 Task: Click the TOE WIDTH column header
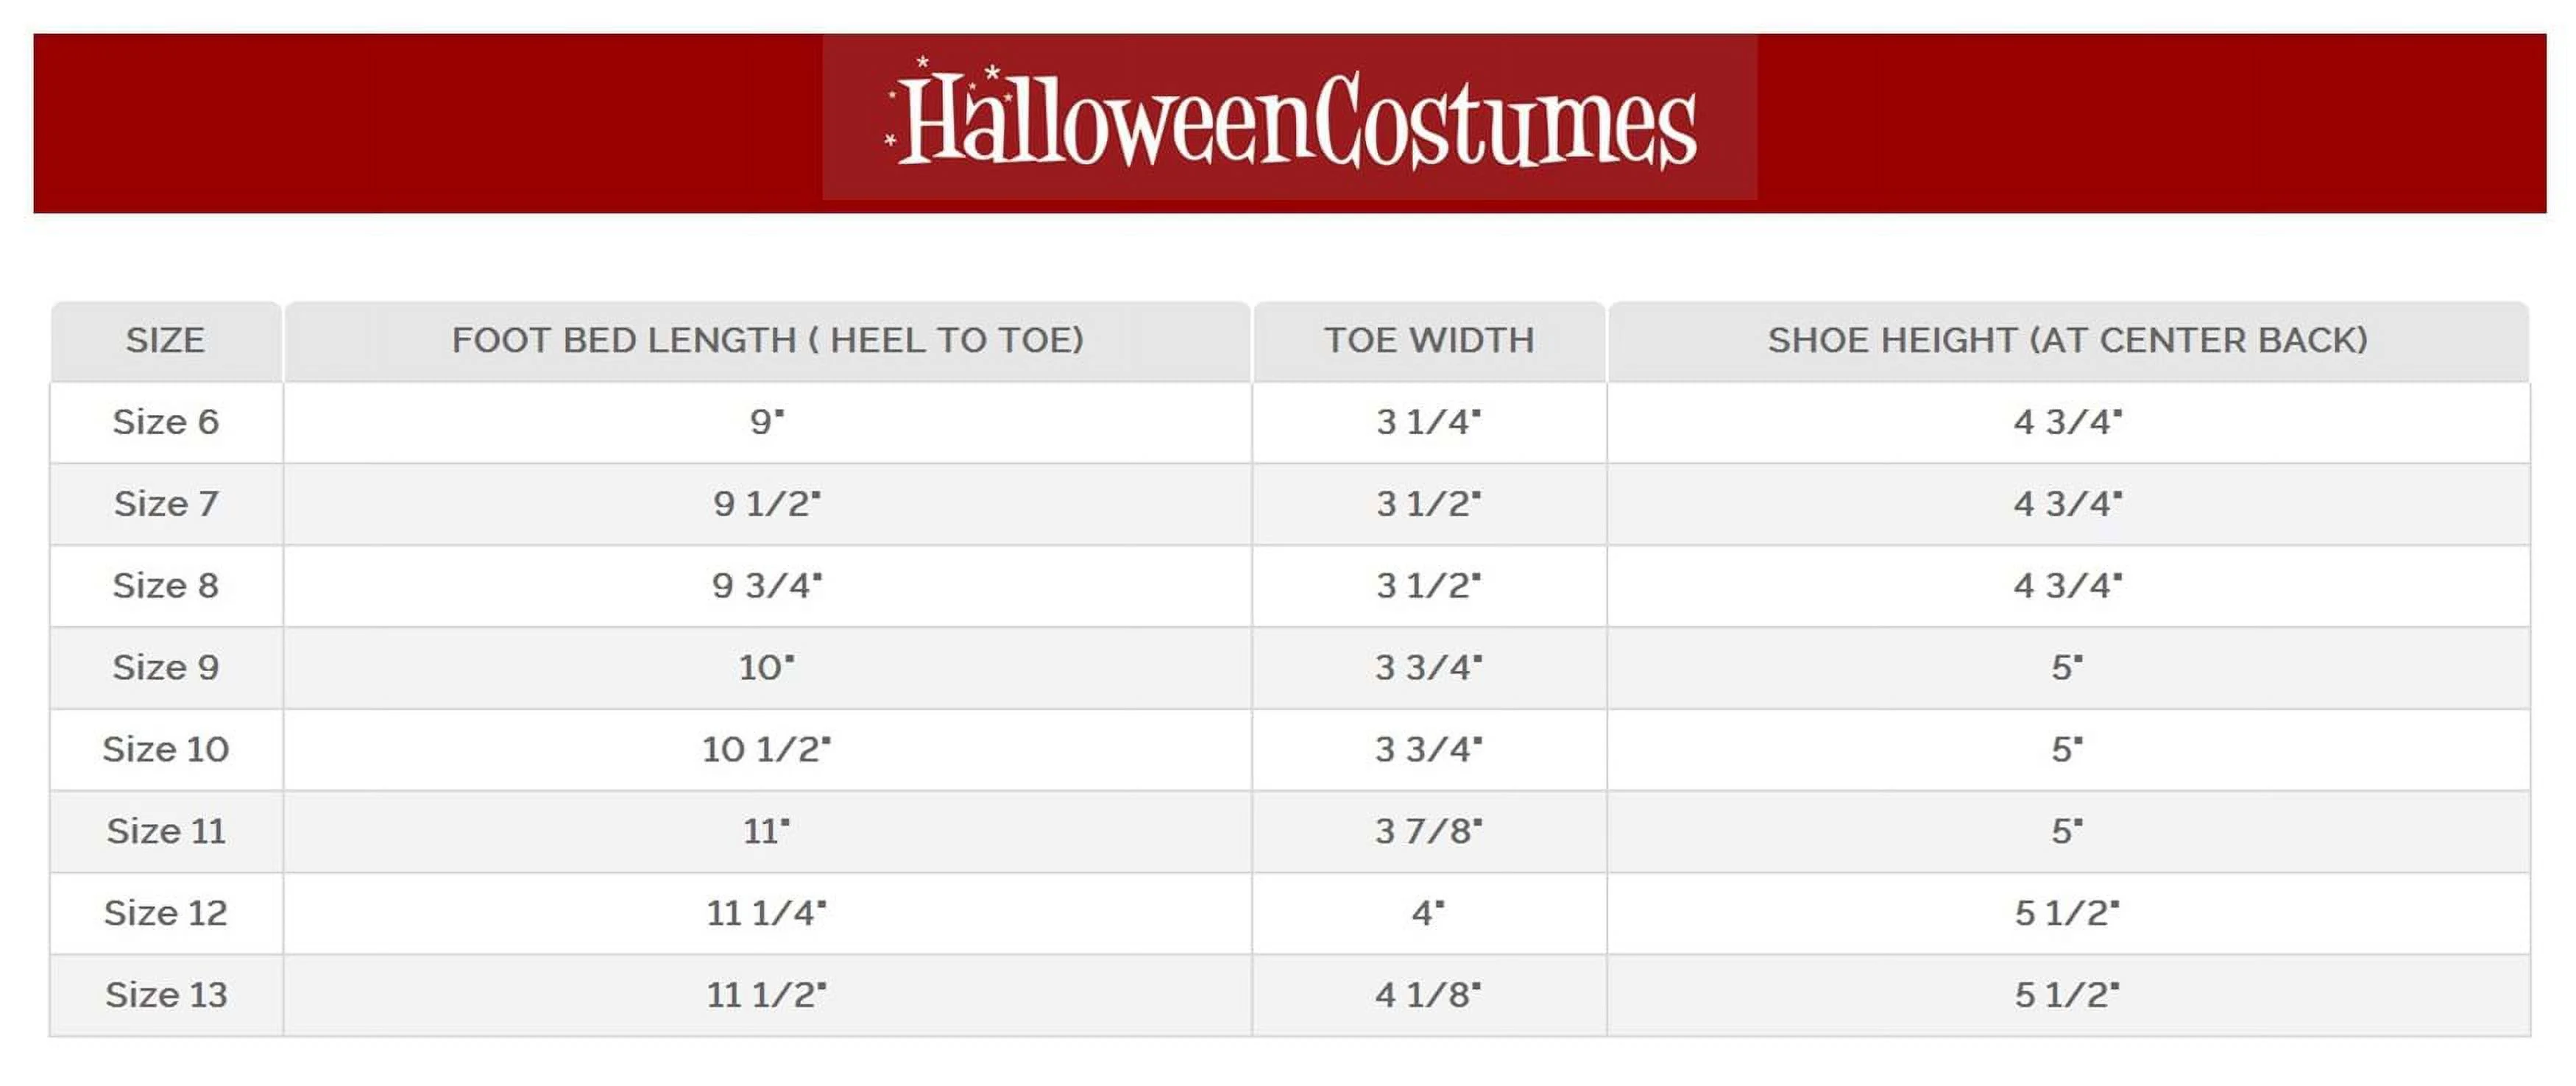coord(1429,341)
